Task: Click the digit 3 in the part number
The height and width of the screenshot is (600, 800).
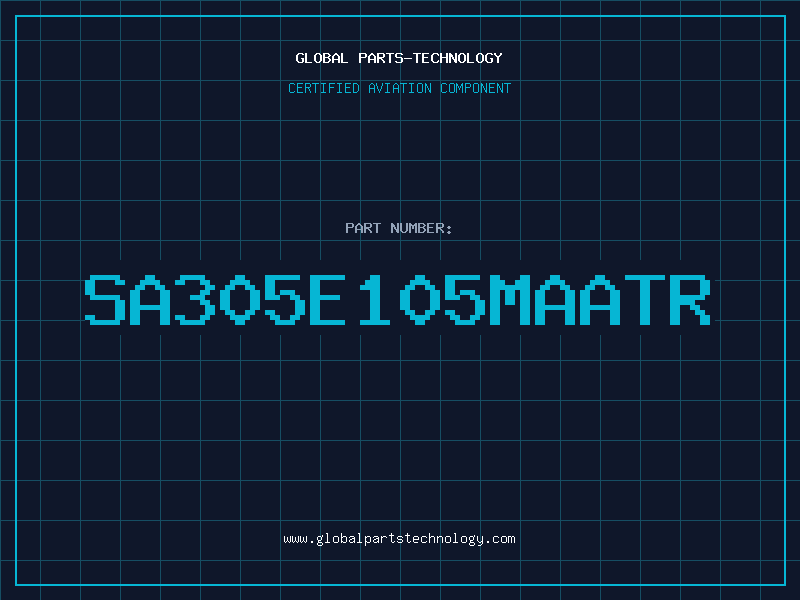Action: (x=196, y=299)
